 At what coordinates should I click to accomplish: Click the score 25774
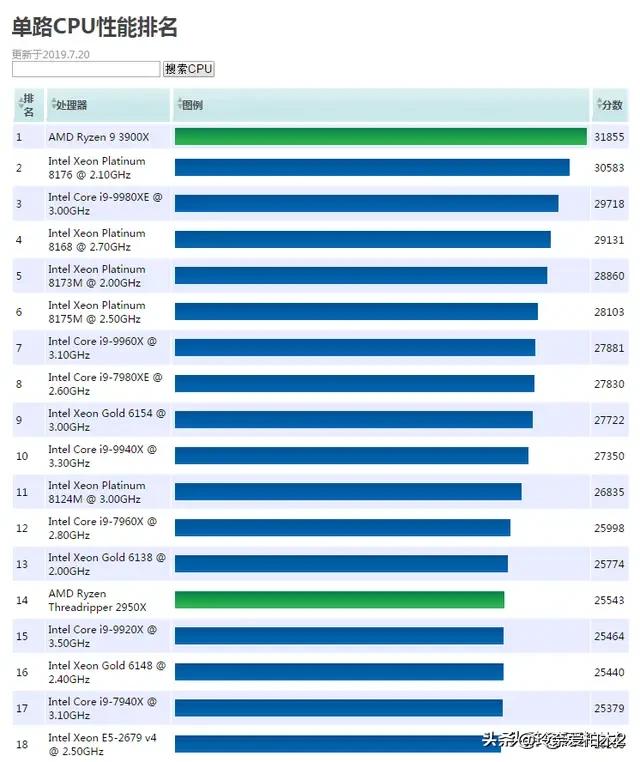[x=609, y=564]
